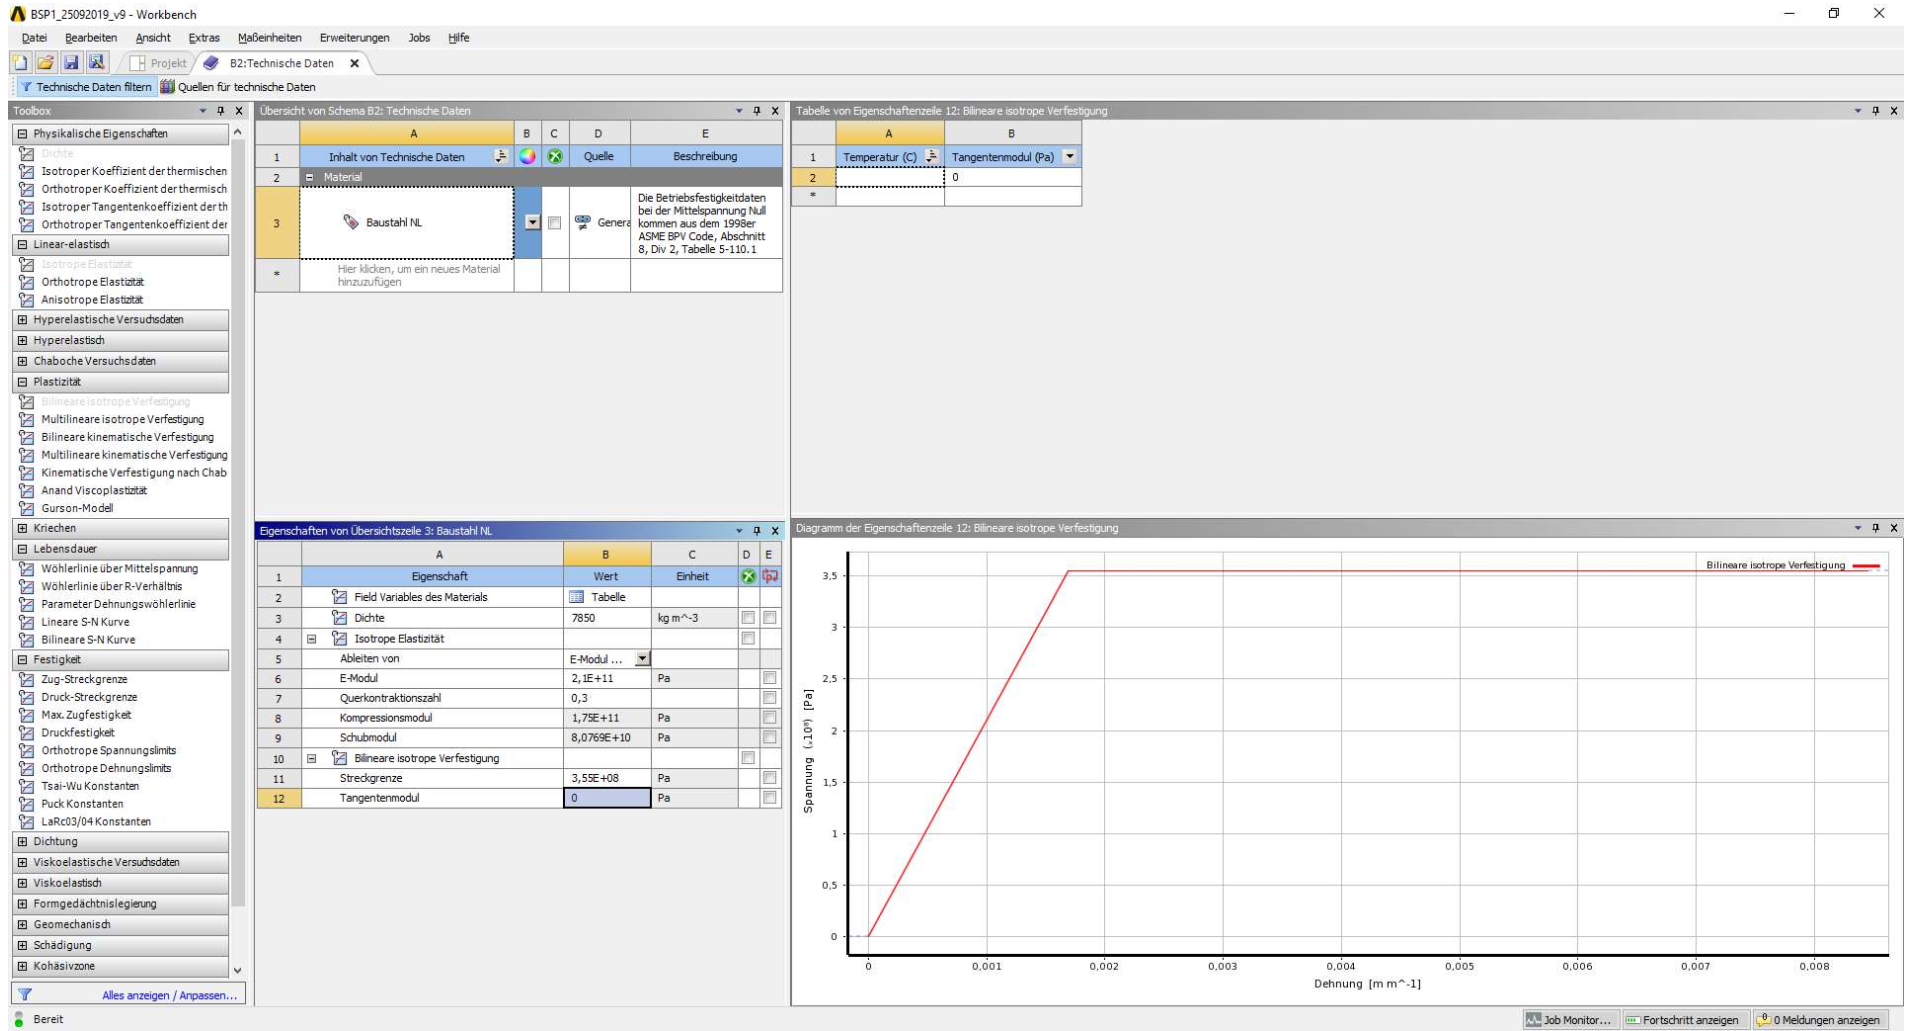
Task: Click Alles anzeigen / Anpassen link
Action: click(169, 995)
